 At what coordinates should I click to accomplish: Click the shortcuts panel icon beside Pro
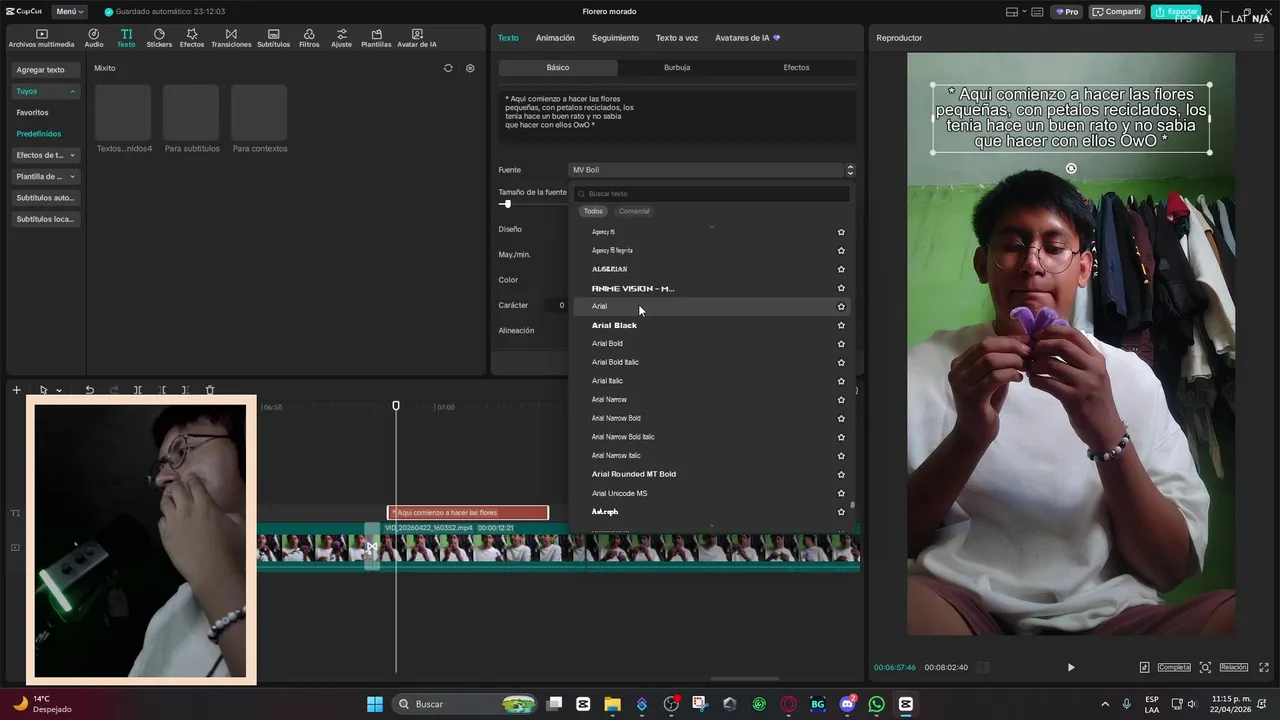[x=1037, y=12]
